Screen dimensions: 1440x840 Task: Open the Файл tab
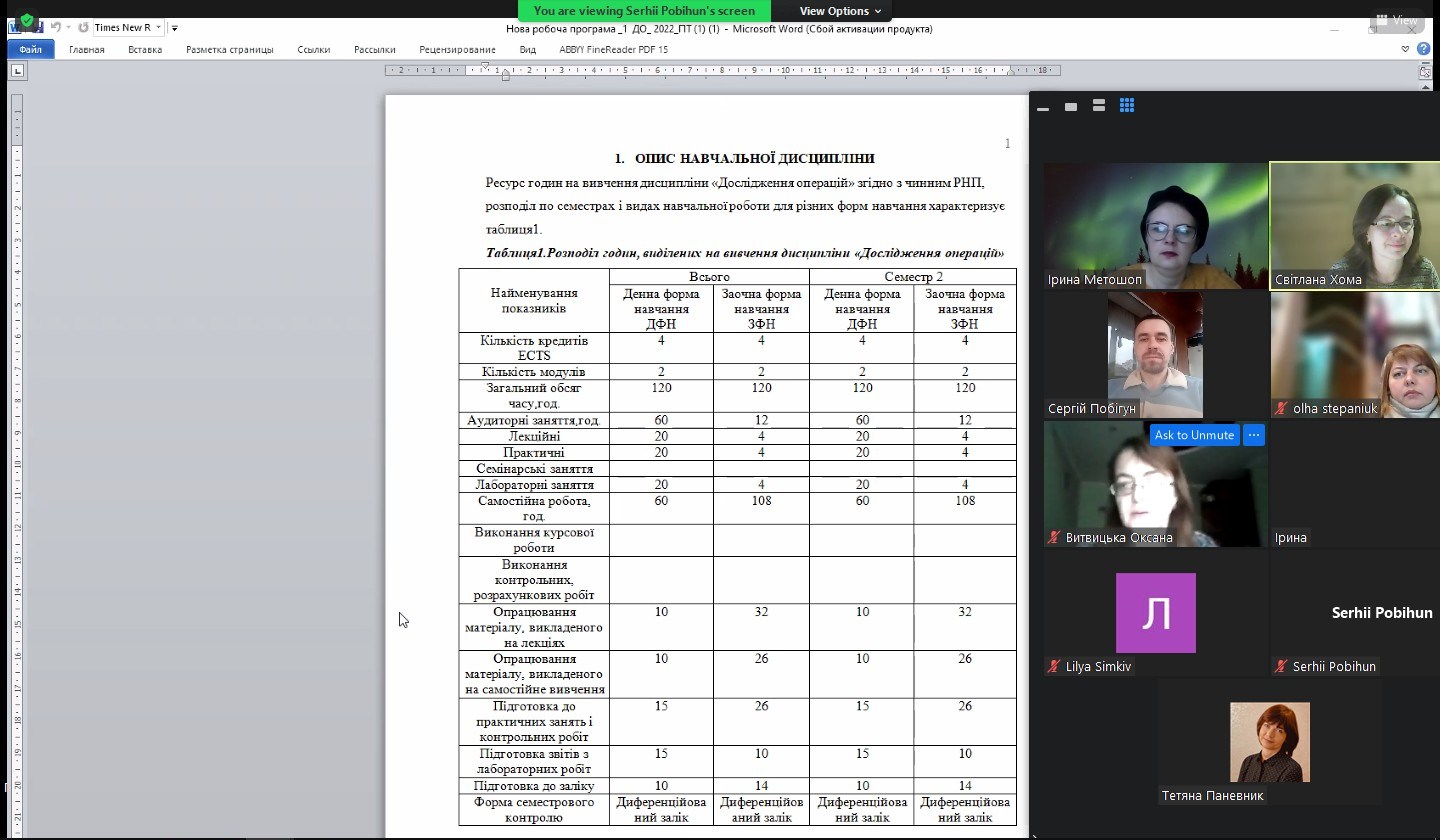point(30,49)
